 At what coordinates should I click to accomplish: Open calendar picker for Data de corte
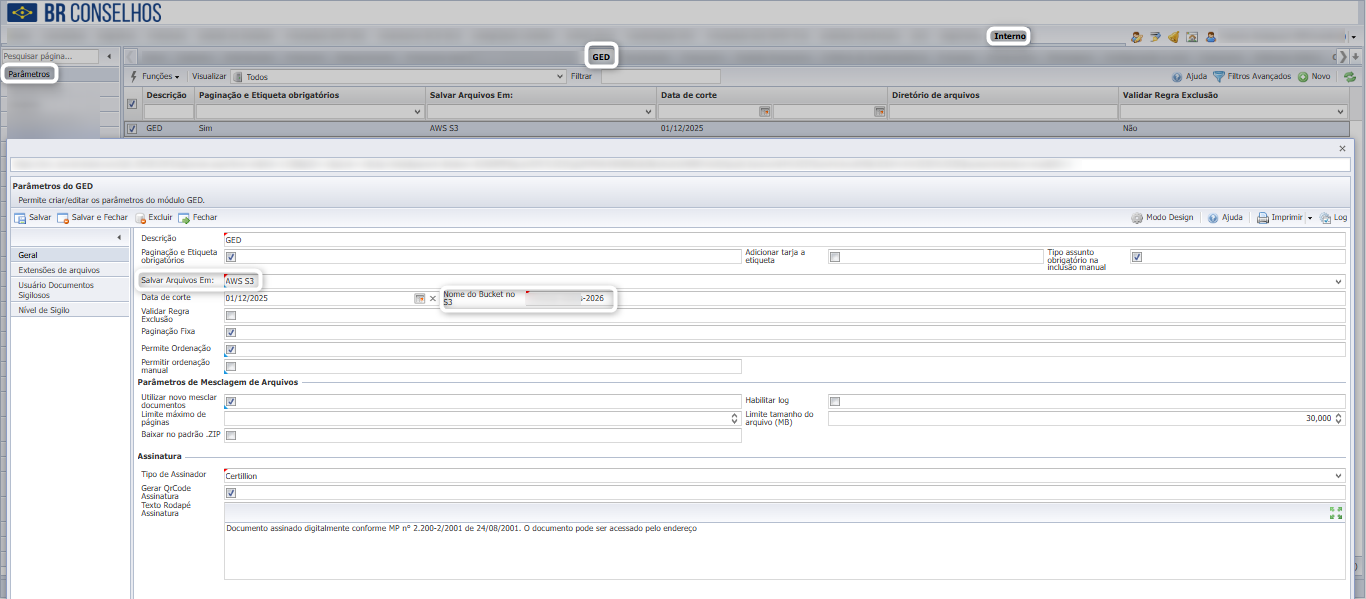tap(420, 298)
